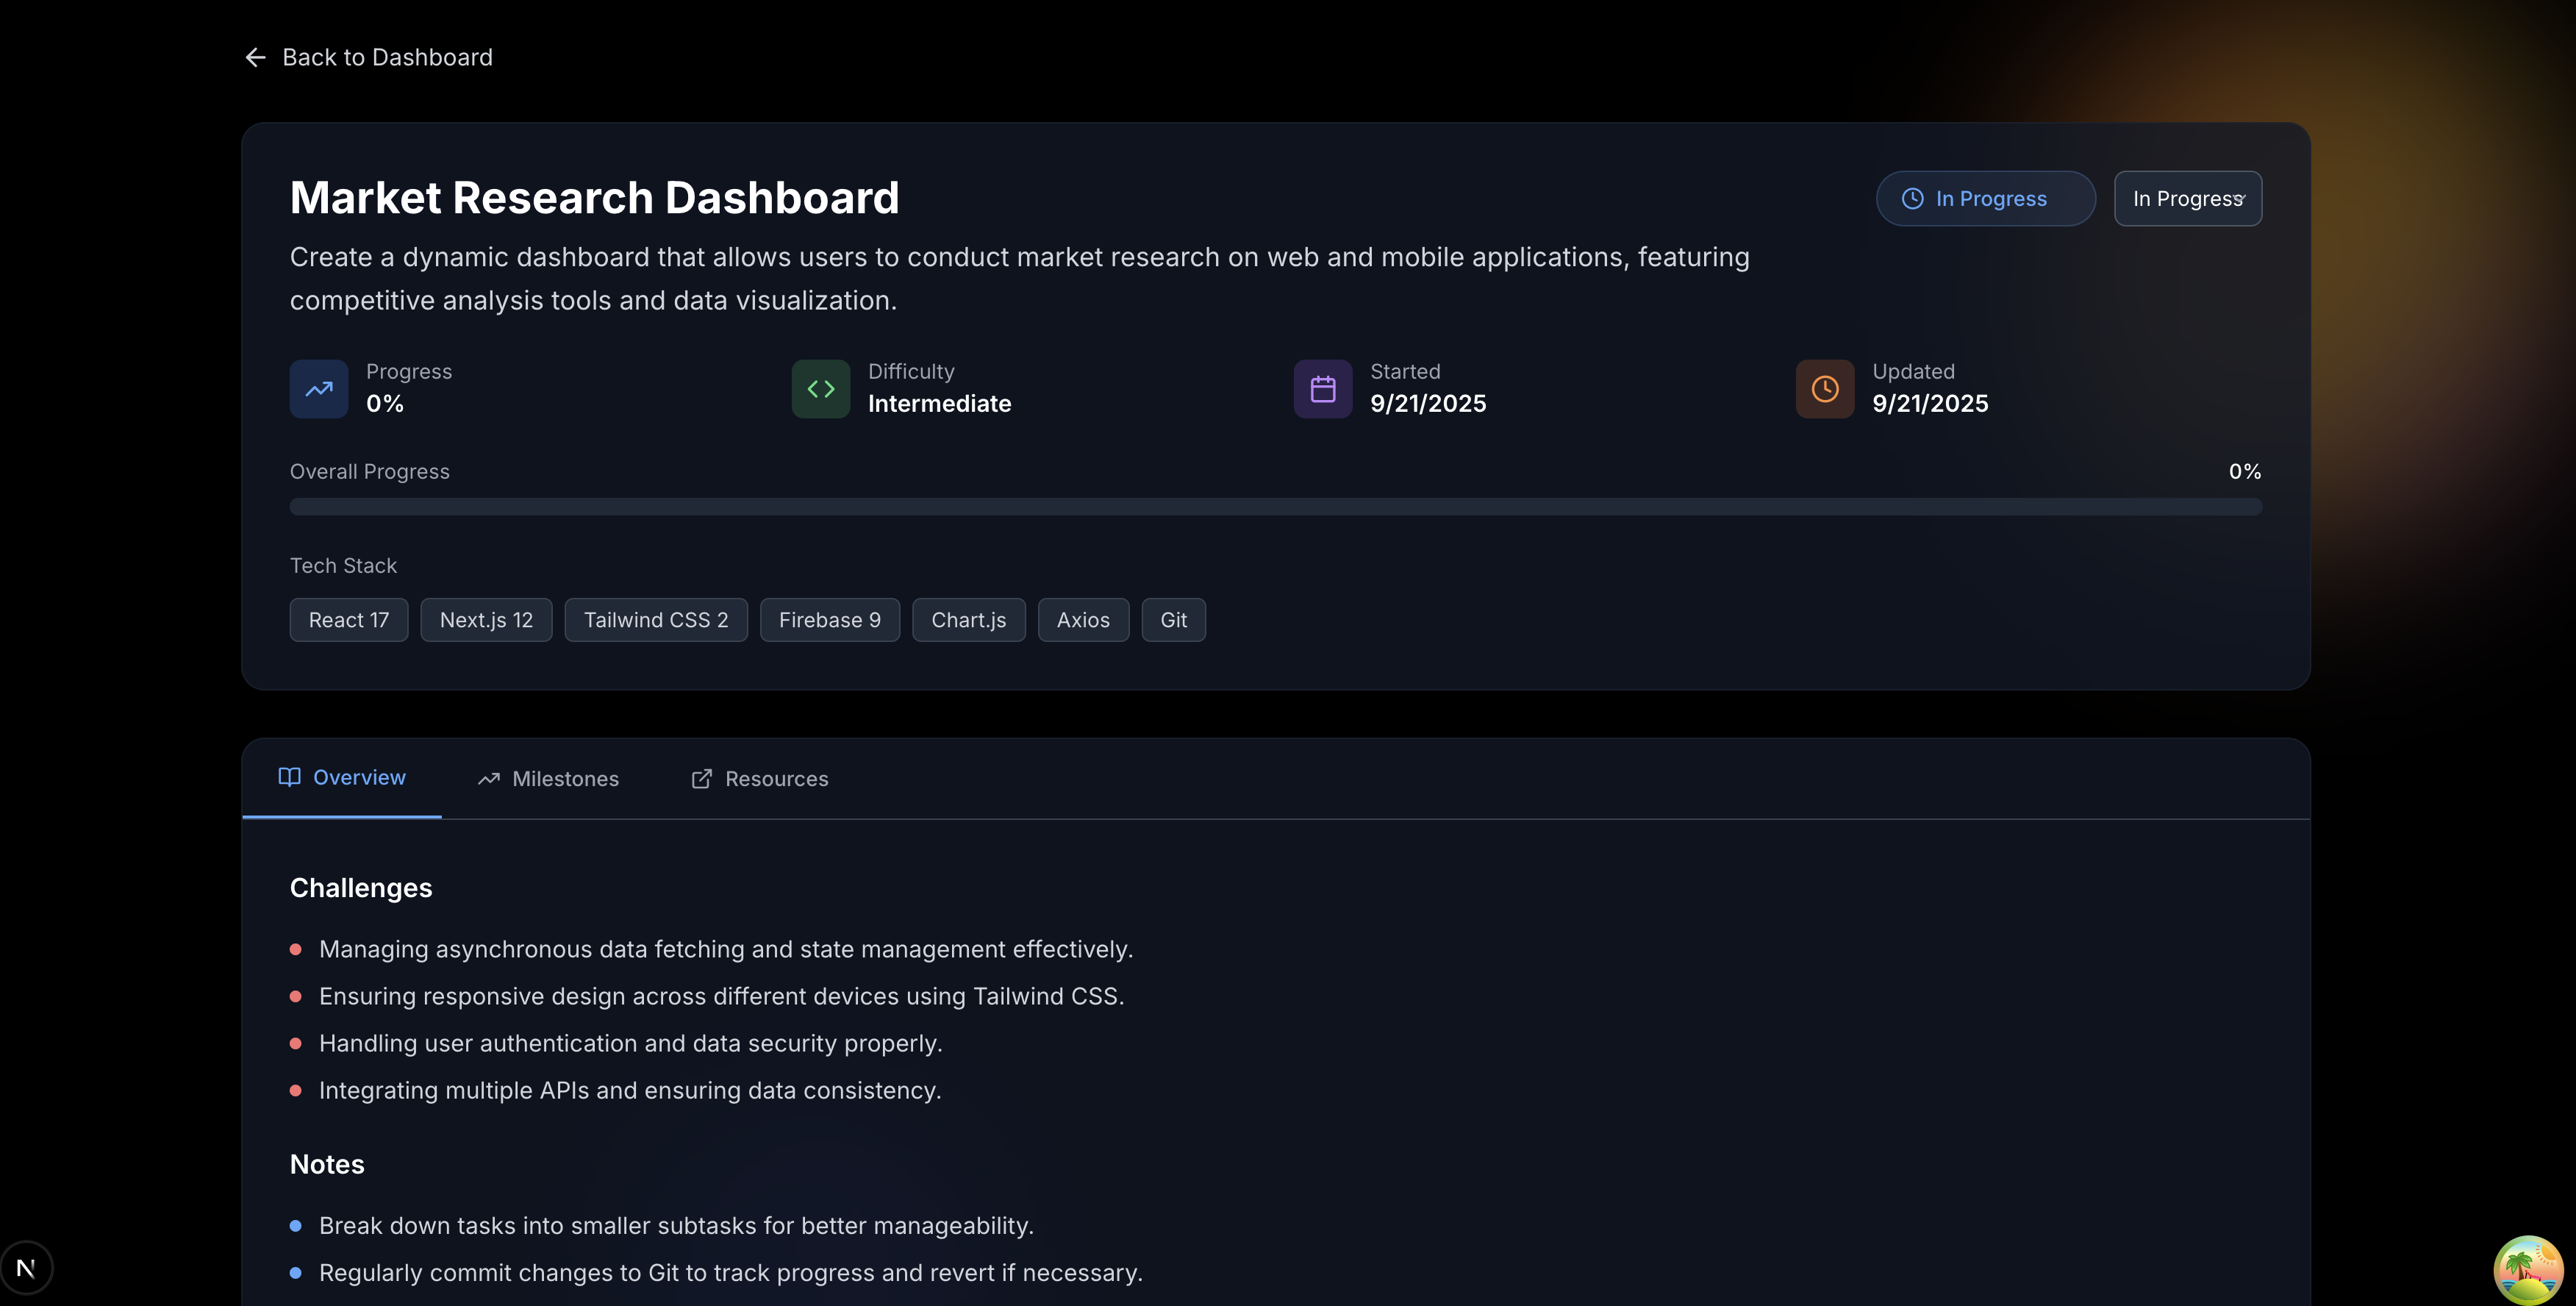Select the Git tech stack tag
Viewport: 2576px width, 1306px height.
coord(1173,620)
